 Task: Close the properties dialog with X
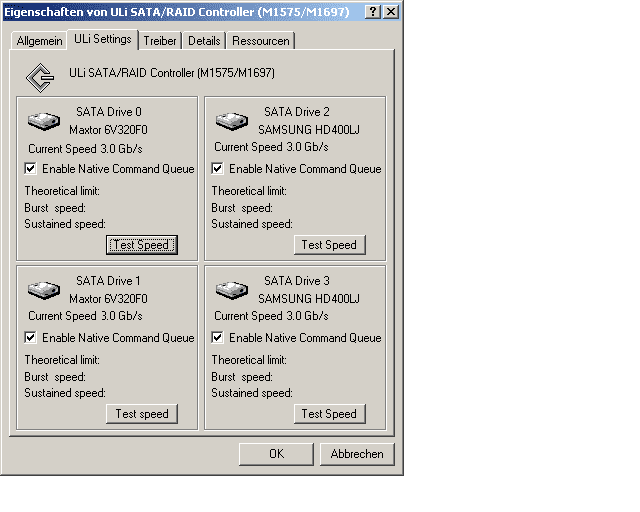pyautogui.click(x=391, y=12)
